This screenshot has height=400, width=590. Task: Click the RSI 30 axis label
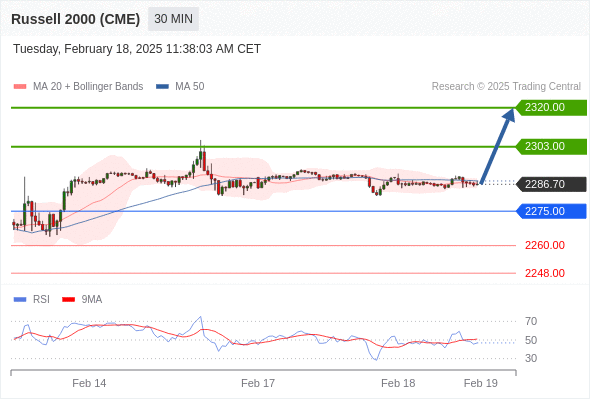(x=531, y=358)
